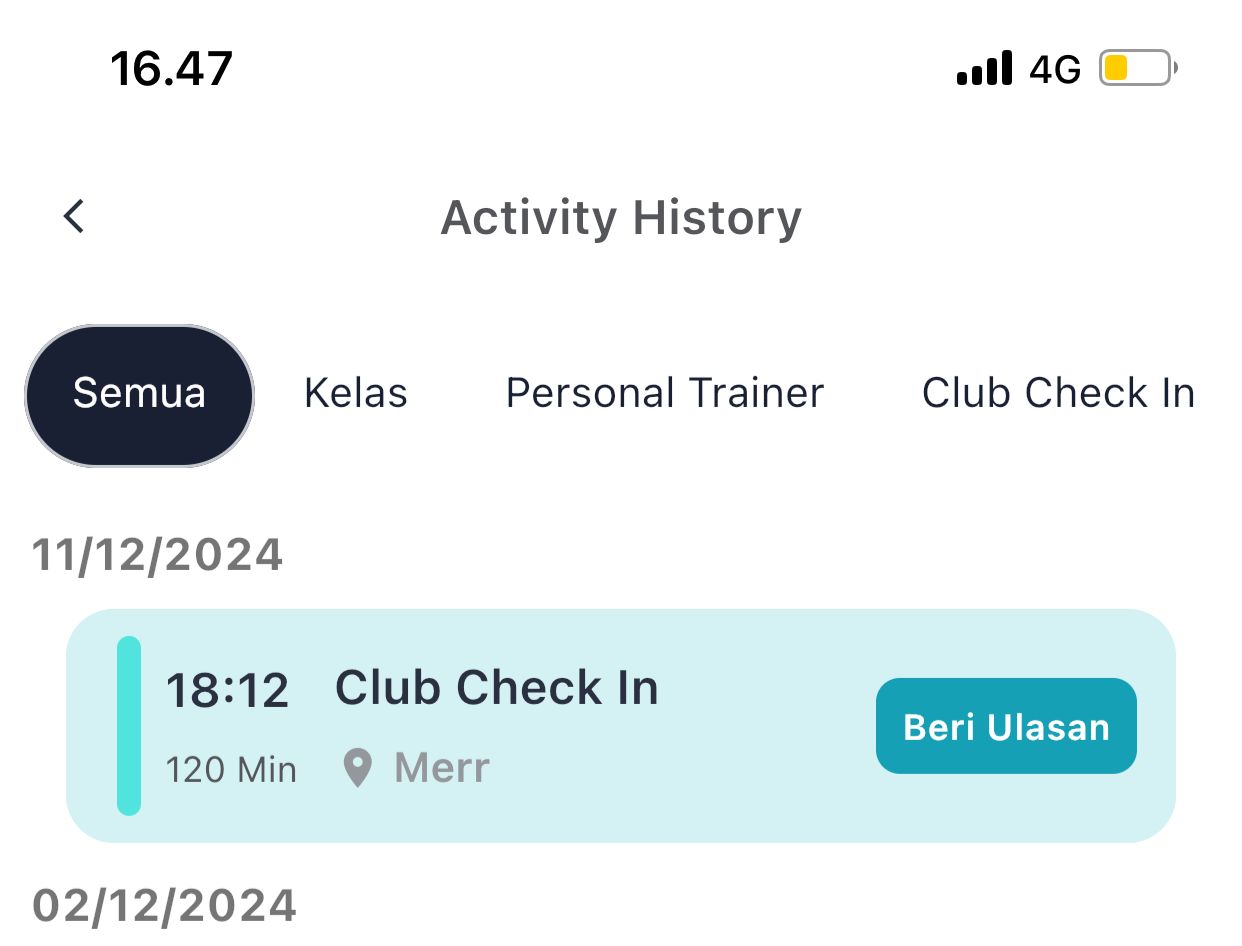Tap the Activity History title
Viewport: 1242px width, 946px height.
pyautogui.click(x=621, y=217)
